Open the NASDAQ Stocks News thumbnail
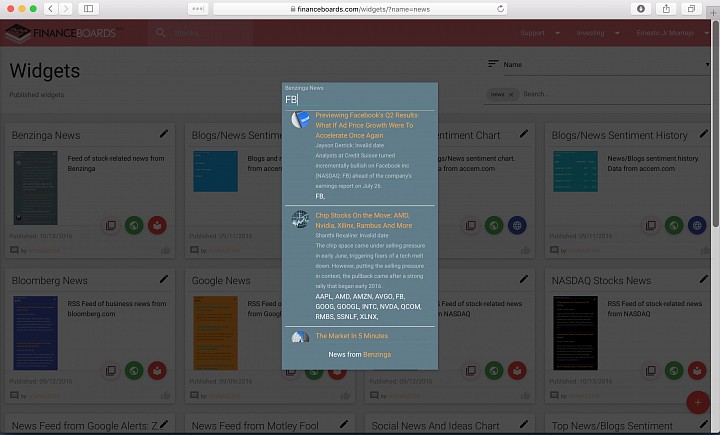720x435 pixels. pyautogui.click(x=575, y=333)
